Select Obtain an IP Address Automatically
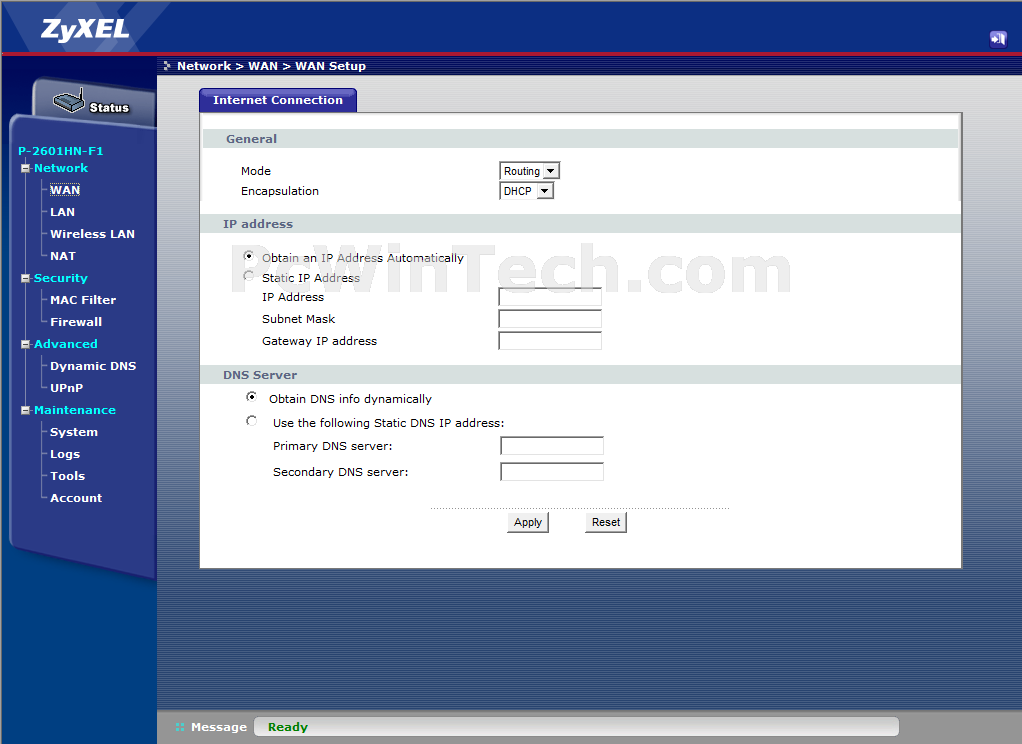 (248, 256)
